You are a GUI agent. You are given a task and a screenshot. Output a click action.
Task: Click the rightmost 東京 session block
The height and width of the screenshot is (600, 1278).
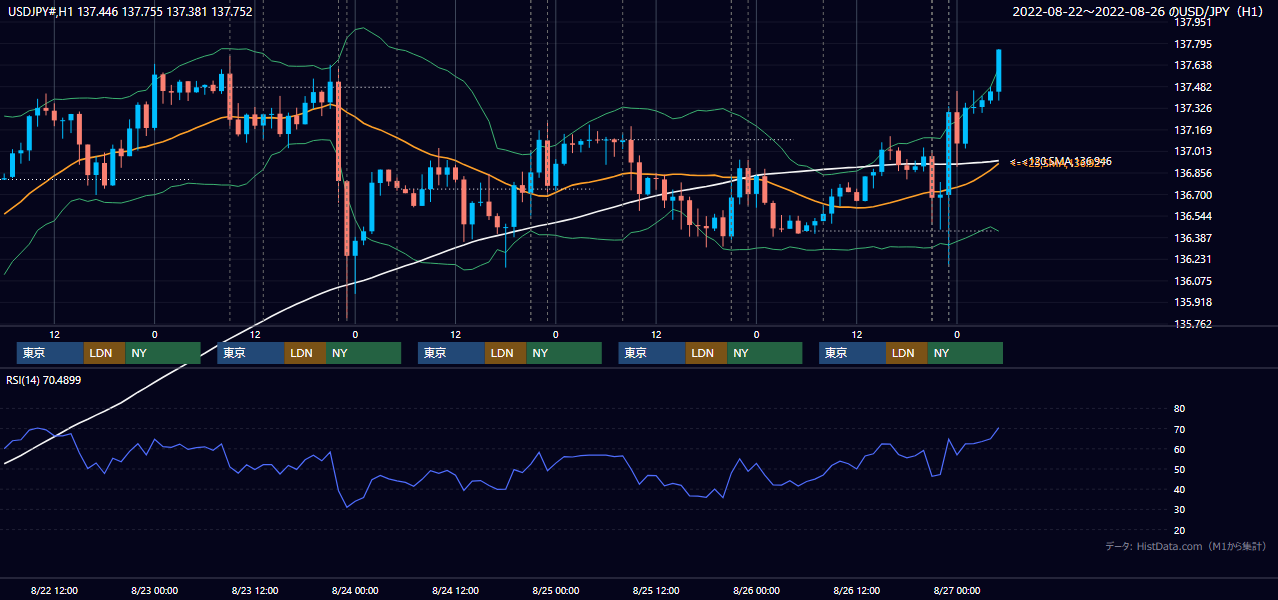[x=852, y=353]
